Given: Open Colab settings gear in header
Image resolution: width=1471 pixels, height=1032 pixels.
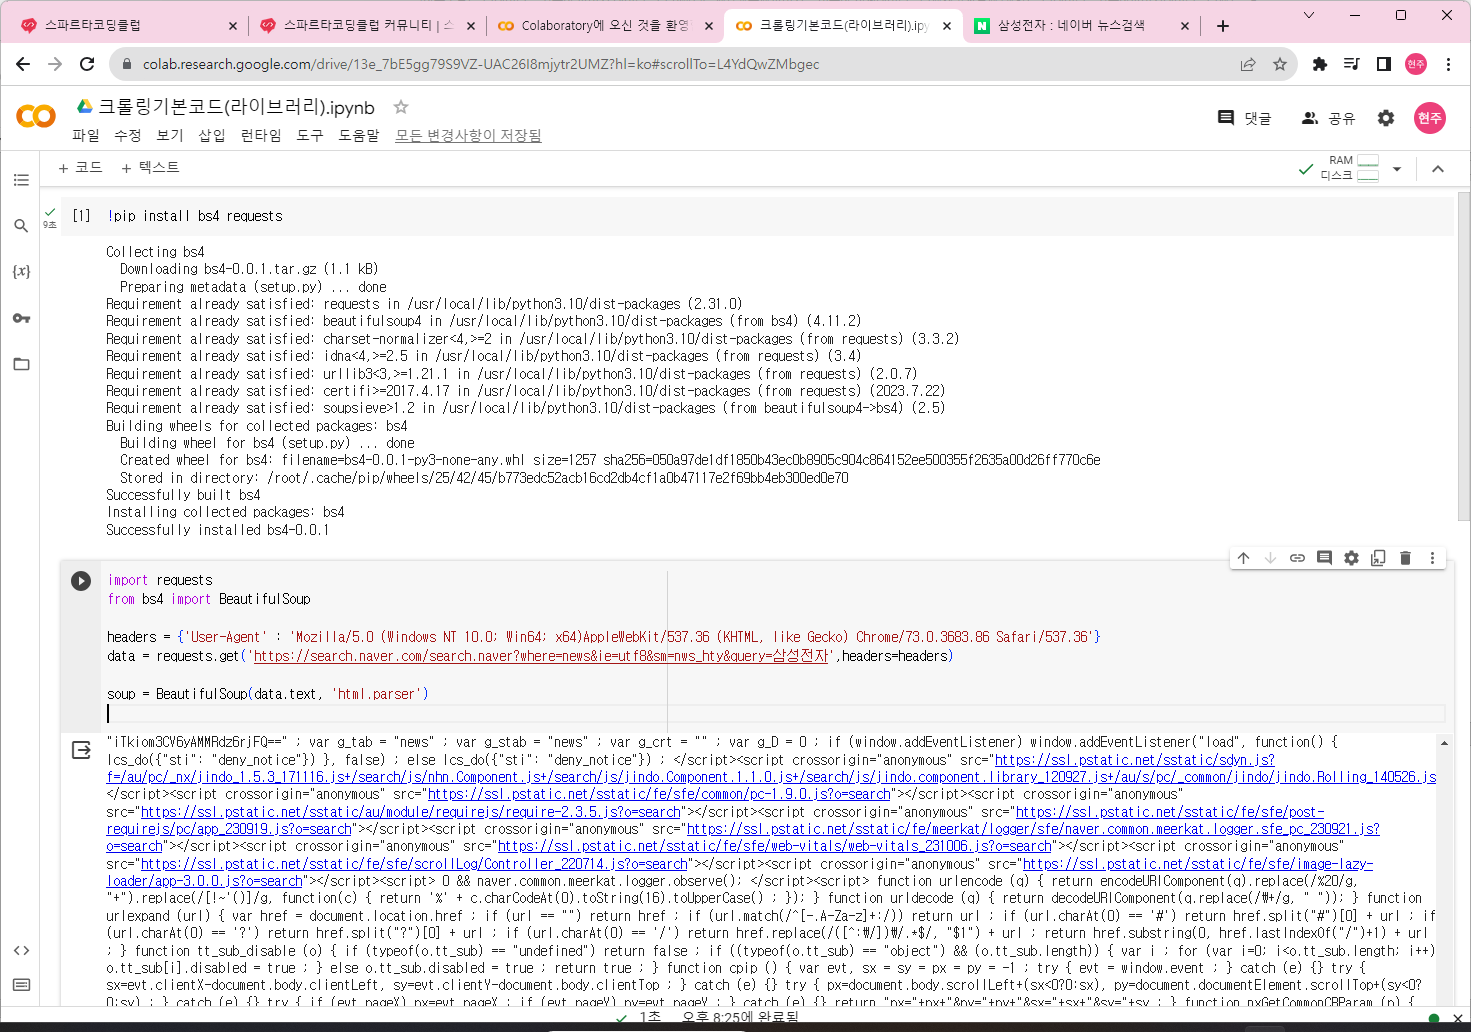Looking at the screenshot, I should [1386, 118].
